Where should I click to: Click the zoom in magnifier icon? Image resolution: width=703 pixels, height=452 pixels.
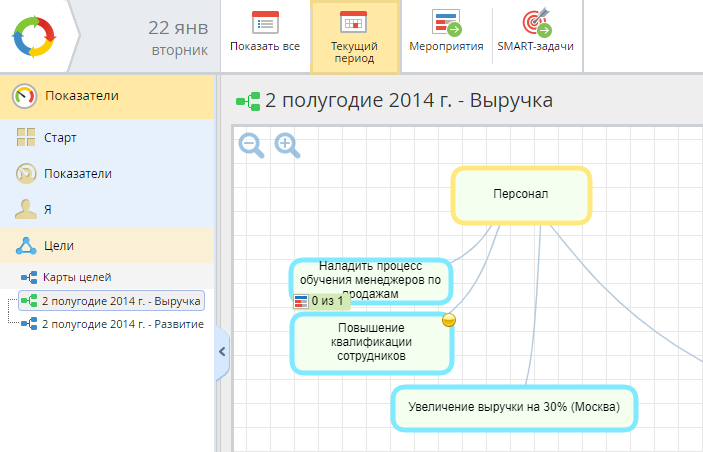pyautogui.click(x=288, y=146)
